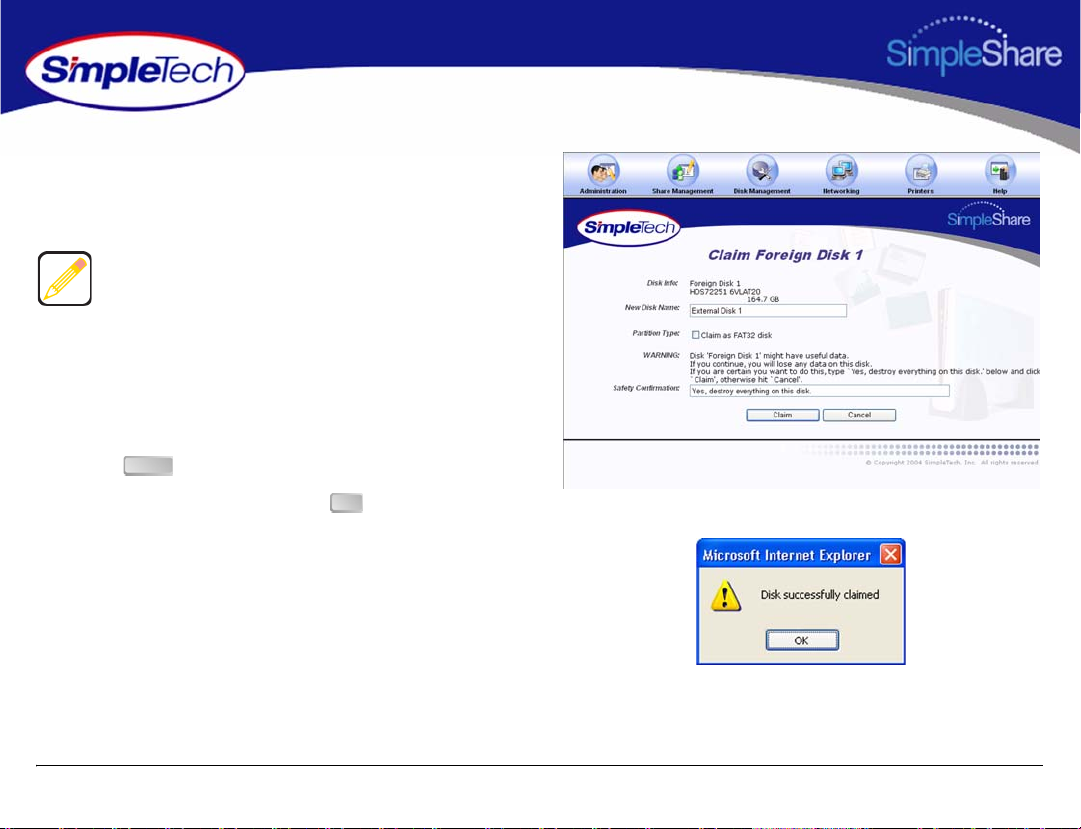Click the SimpleTech logo inside the web panel
Screen dimensions: 1081x829
(x=629, y=228)
